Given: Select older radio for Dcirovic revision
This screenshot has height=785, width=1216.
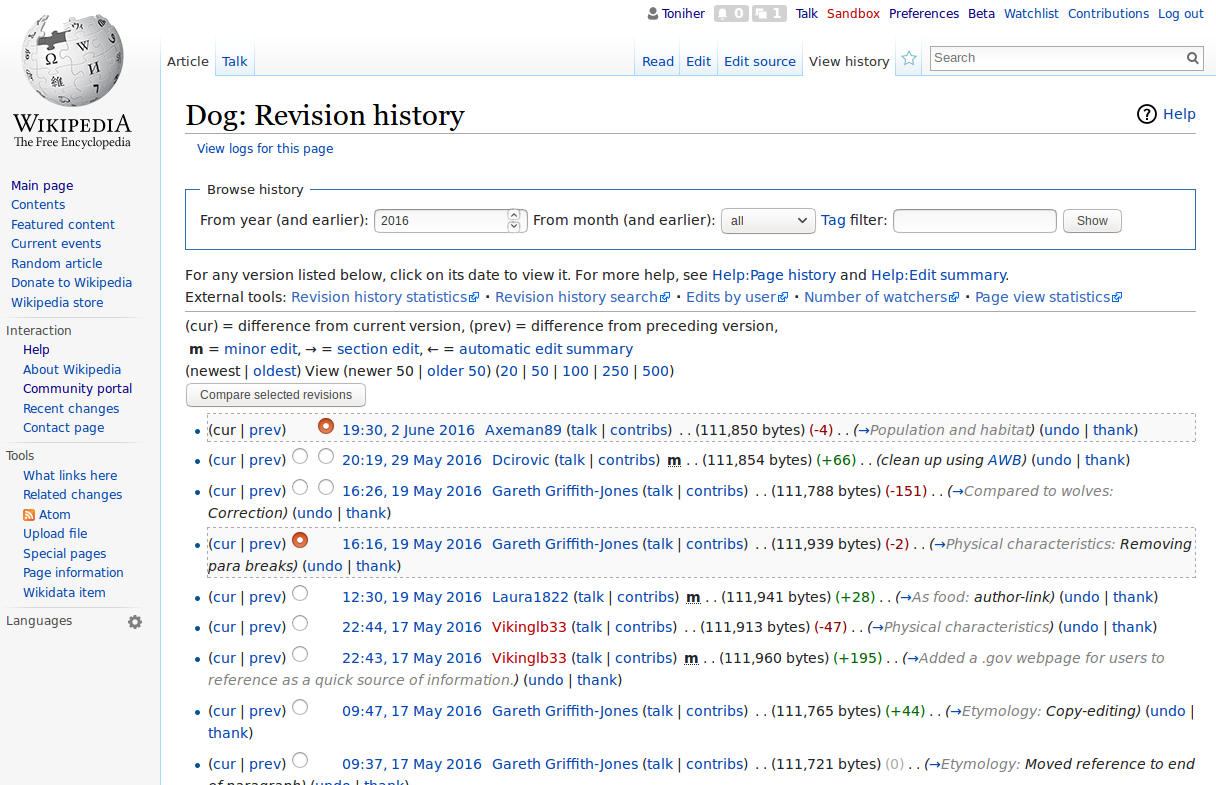Looking at the screenshot, I should tap(300, 457).
